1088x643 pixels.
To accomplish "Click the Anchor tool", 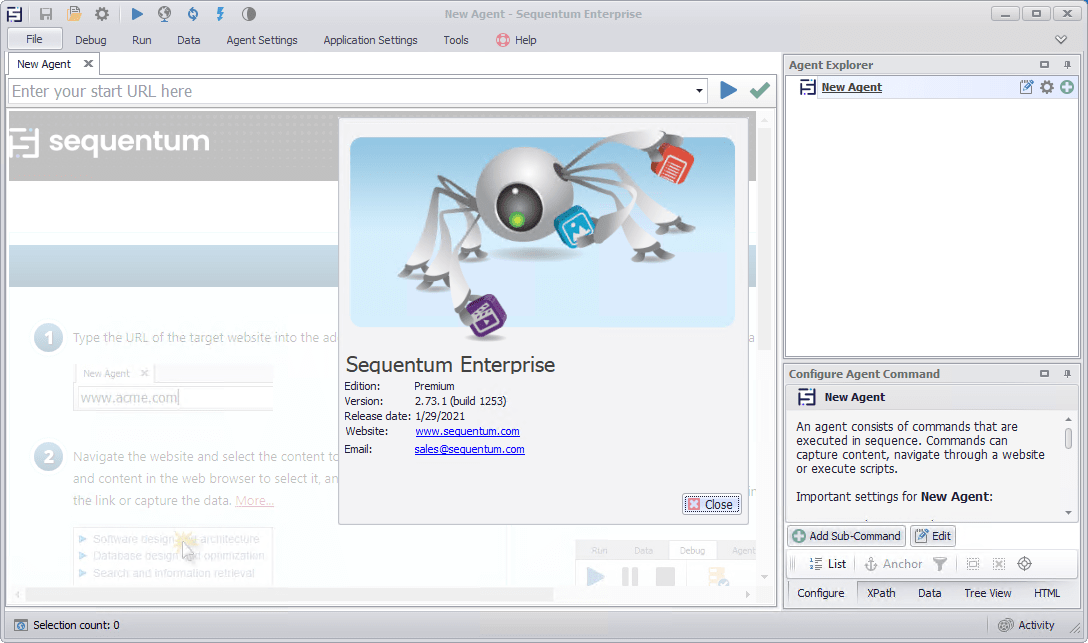I will click(x=893, y=564).
